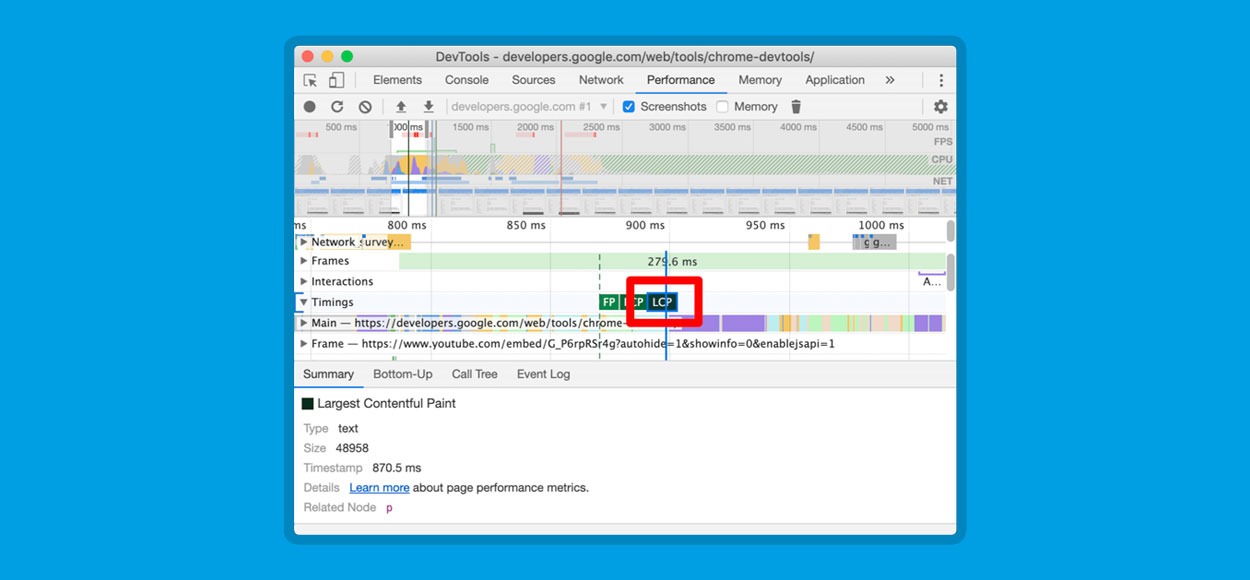Click the Largest Contentful Paint color swatch
Screen dimensions: 1250x580
[x=308, y=404]
